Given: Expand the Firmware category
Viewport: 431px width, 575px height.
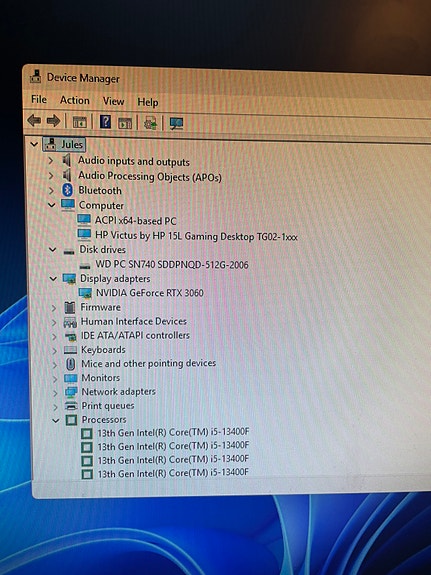Looking at the screenshot, I should pos(54,308).
